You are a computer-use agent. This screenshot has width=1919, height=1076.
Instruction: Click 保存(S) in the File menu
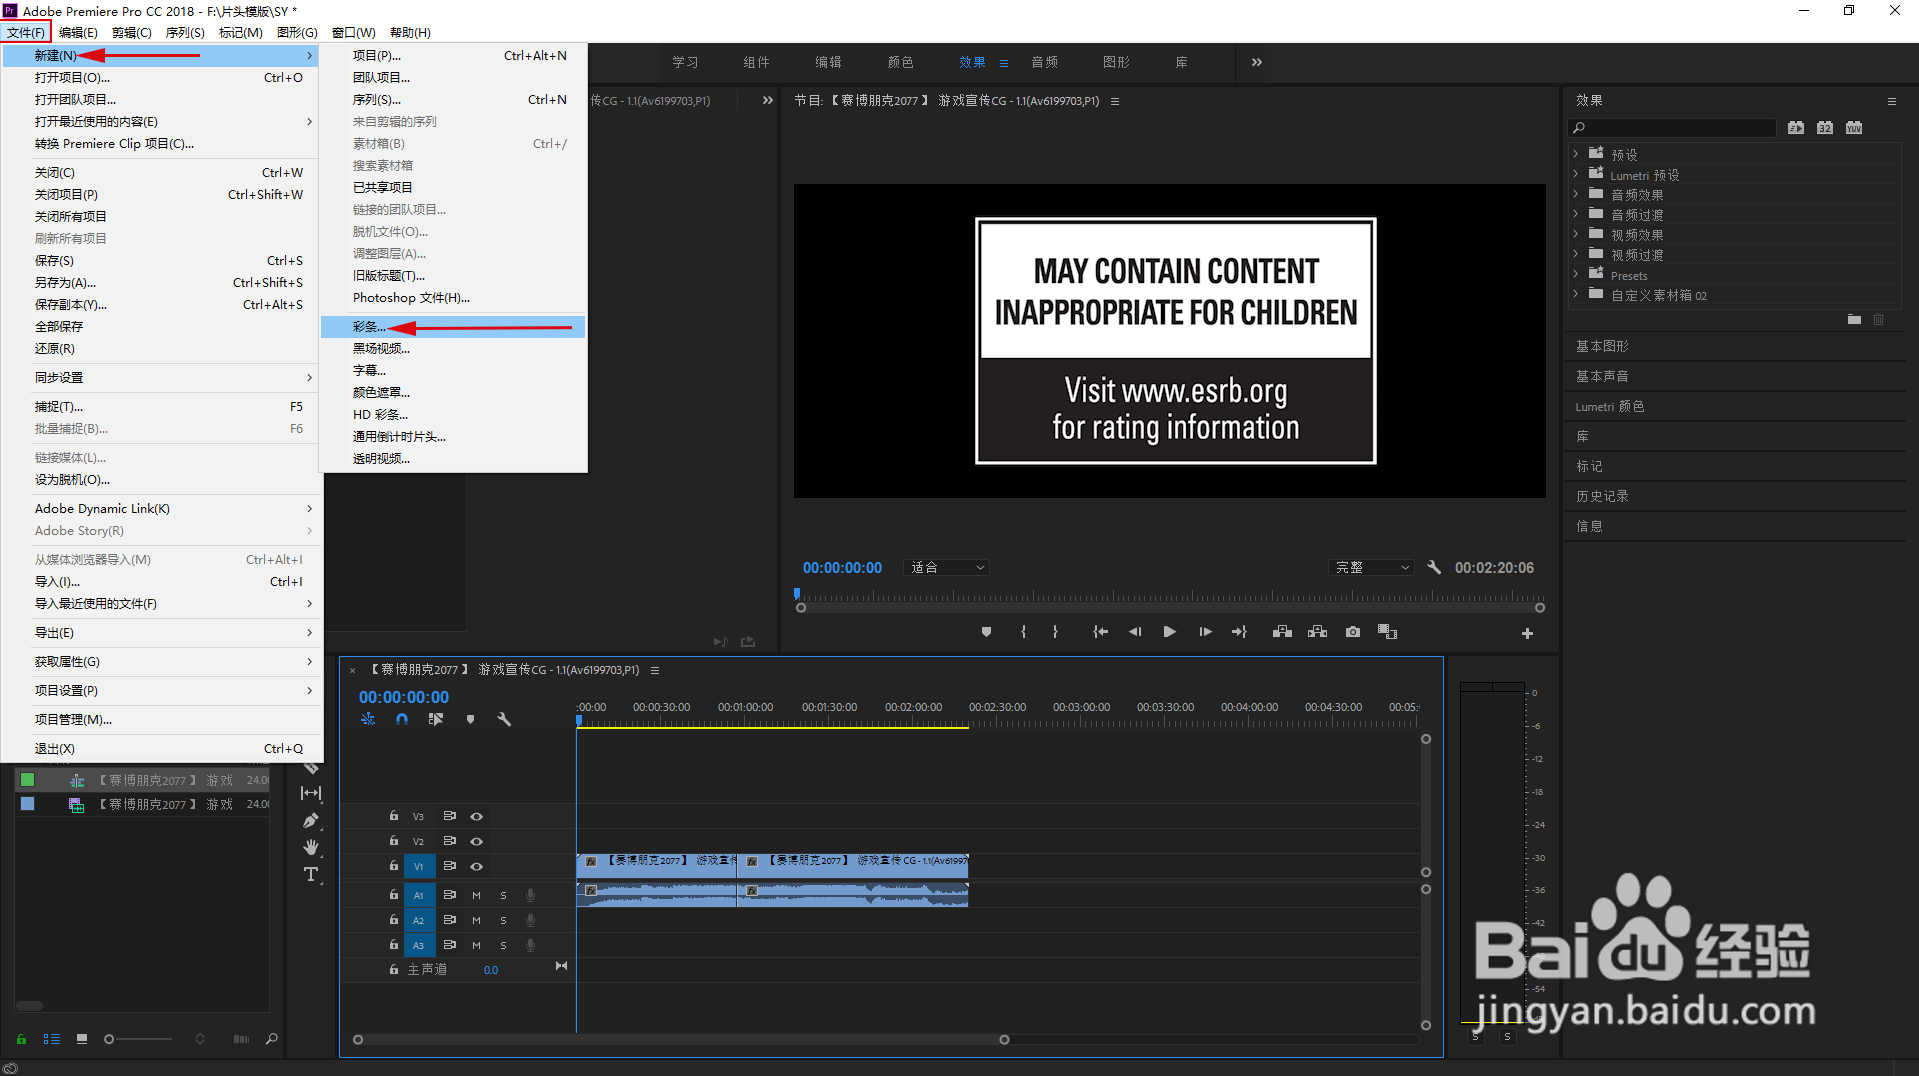pyautogui.click(x=161, y=261)
